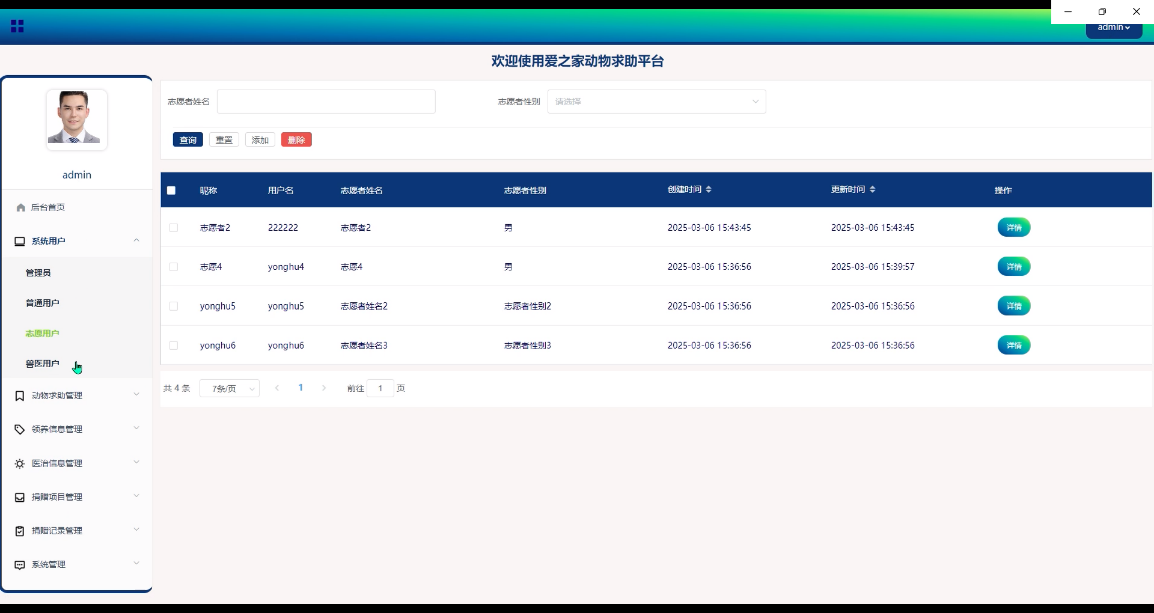
Task: Click the 捐赠记录管理 calendar icon
Action: (x=22, y=530)
